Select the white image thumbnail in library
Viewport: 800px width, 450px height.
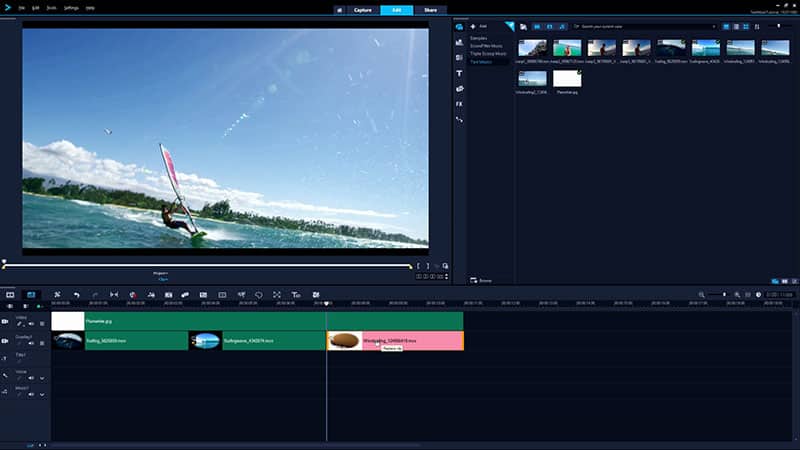coord(567,79)
